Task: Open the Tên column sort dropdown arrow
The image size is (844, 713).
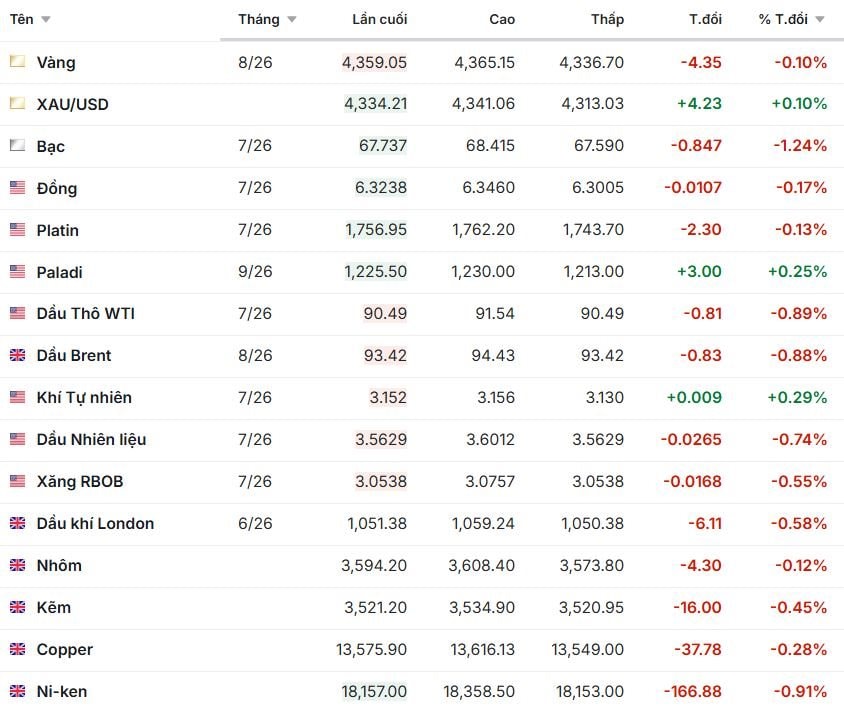Action: (x=46, y=20)
